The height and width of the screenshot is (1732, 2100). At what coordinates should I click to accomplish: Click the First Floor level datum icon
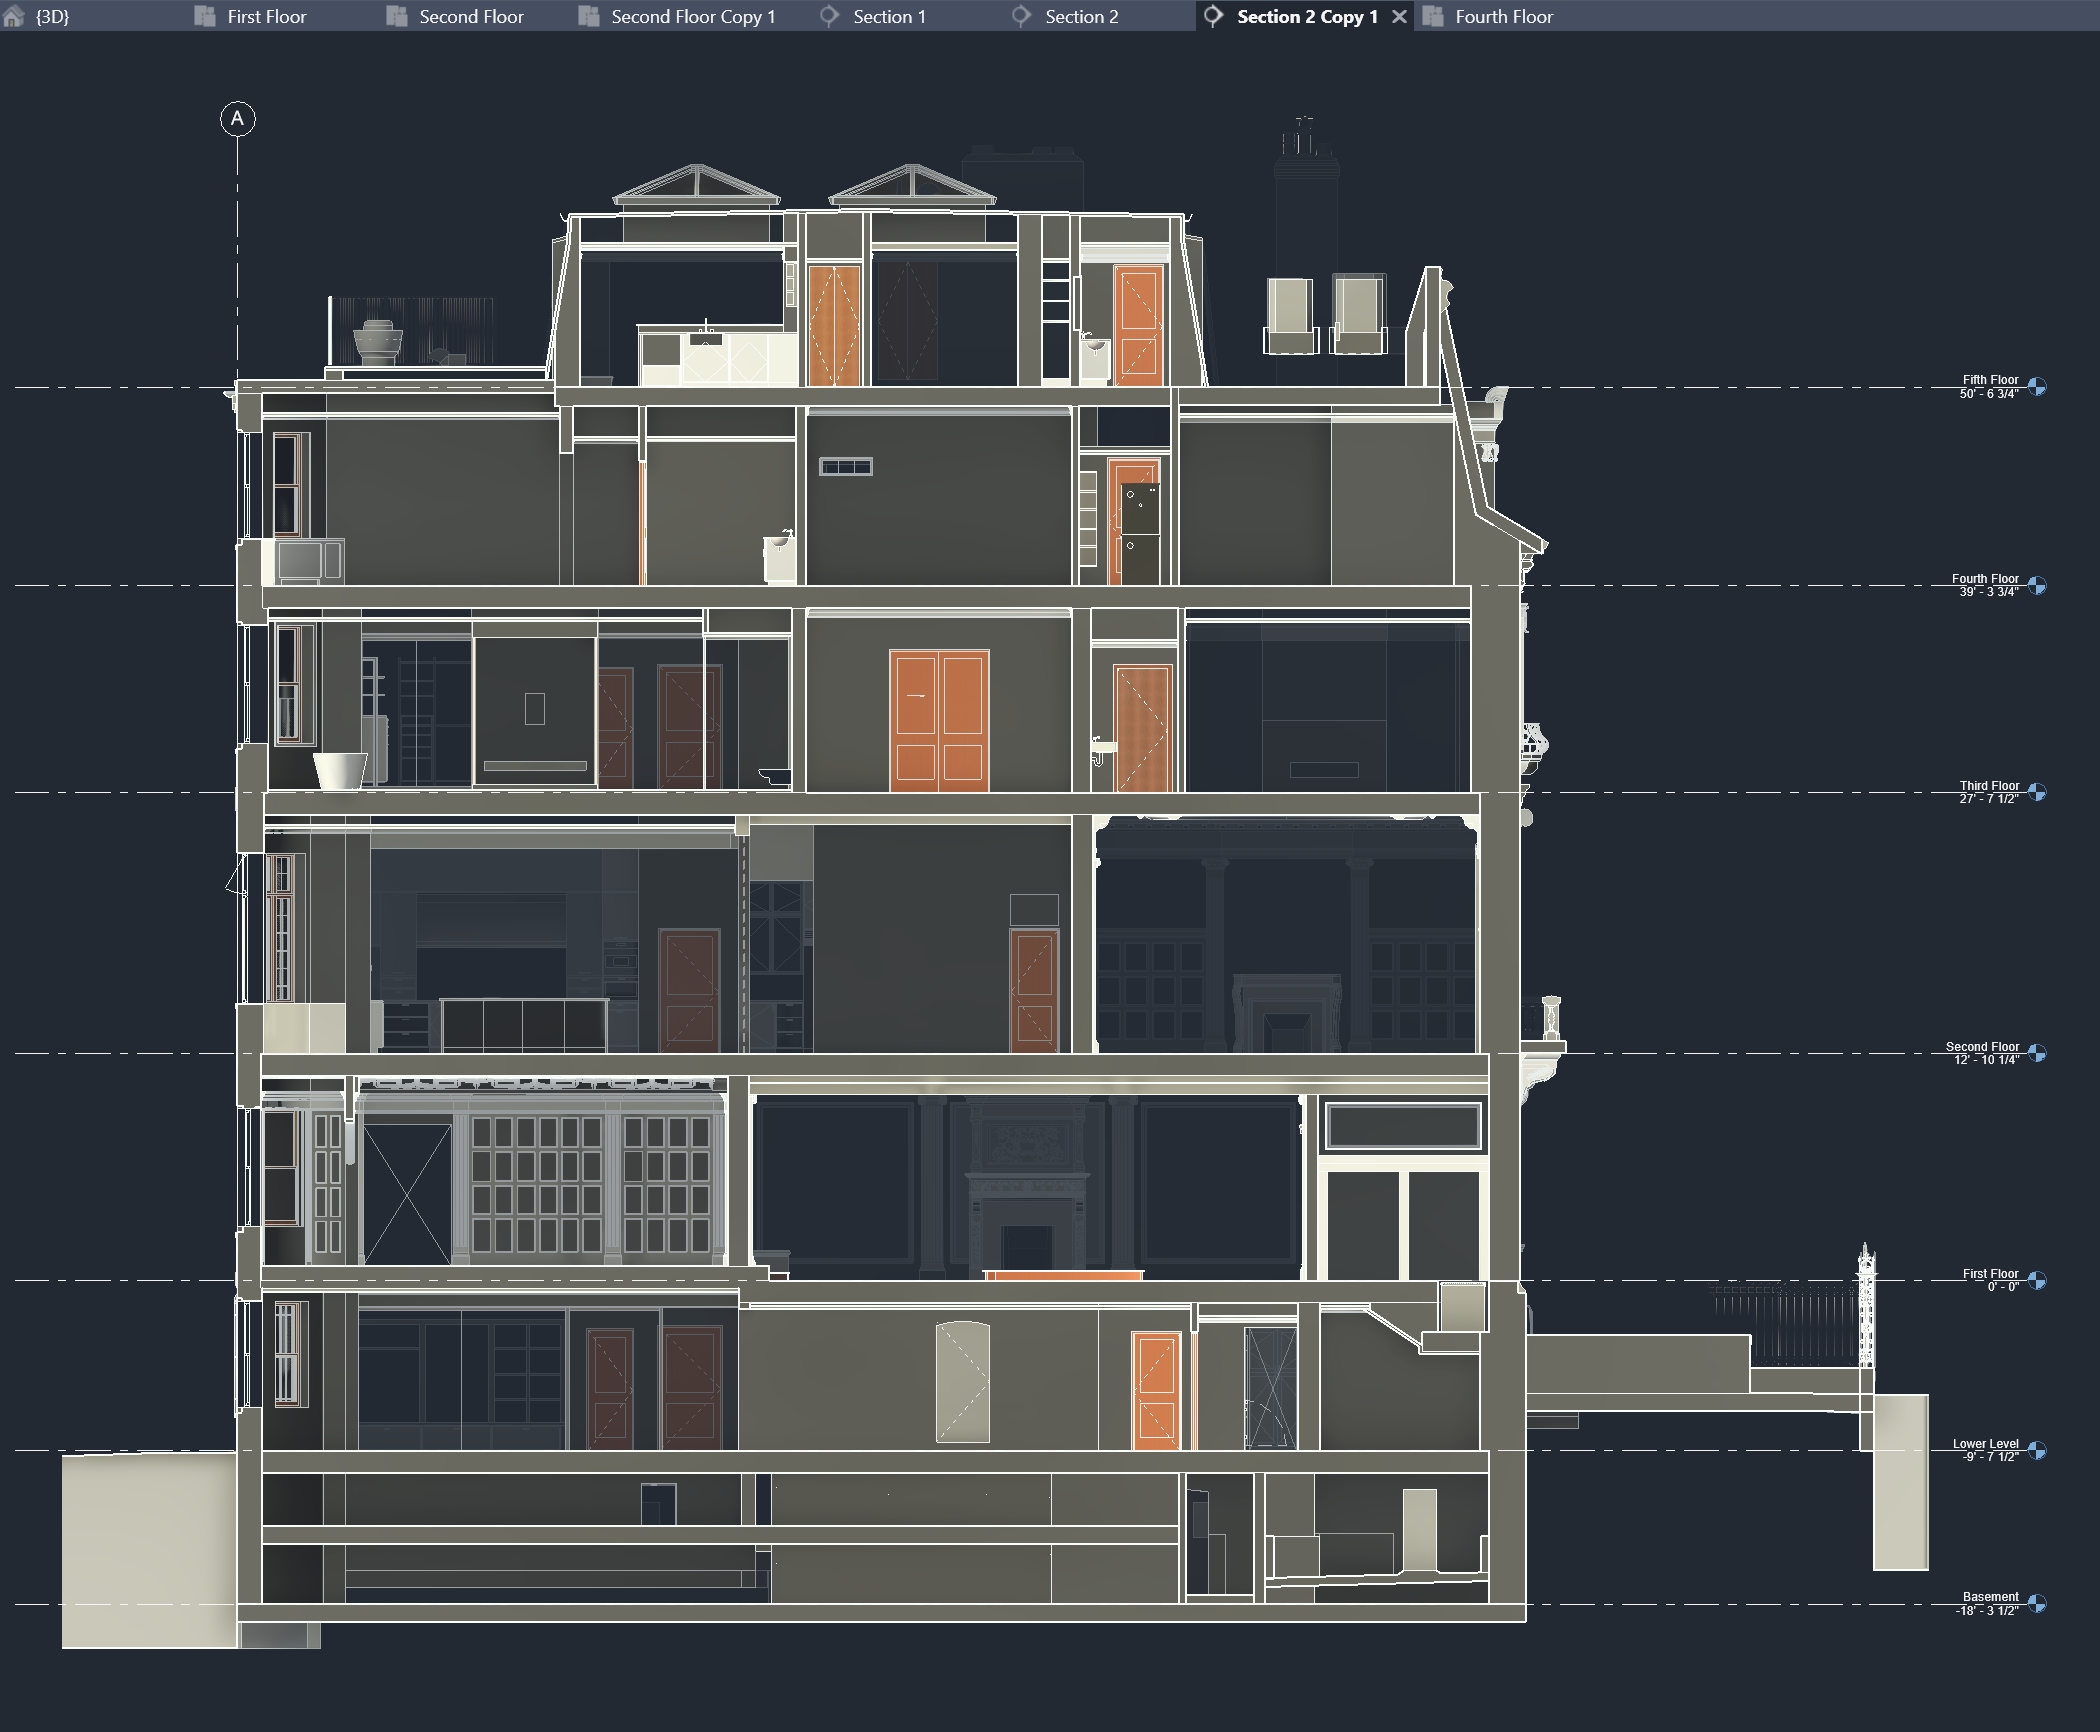2037,1283
